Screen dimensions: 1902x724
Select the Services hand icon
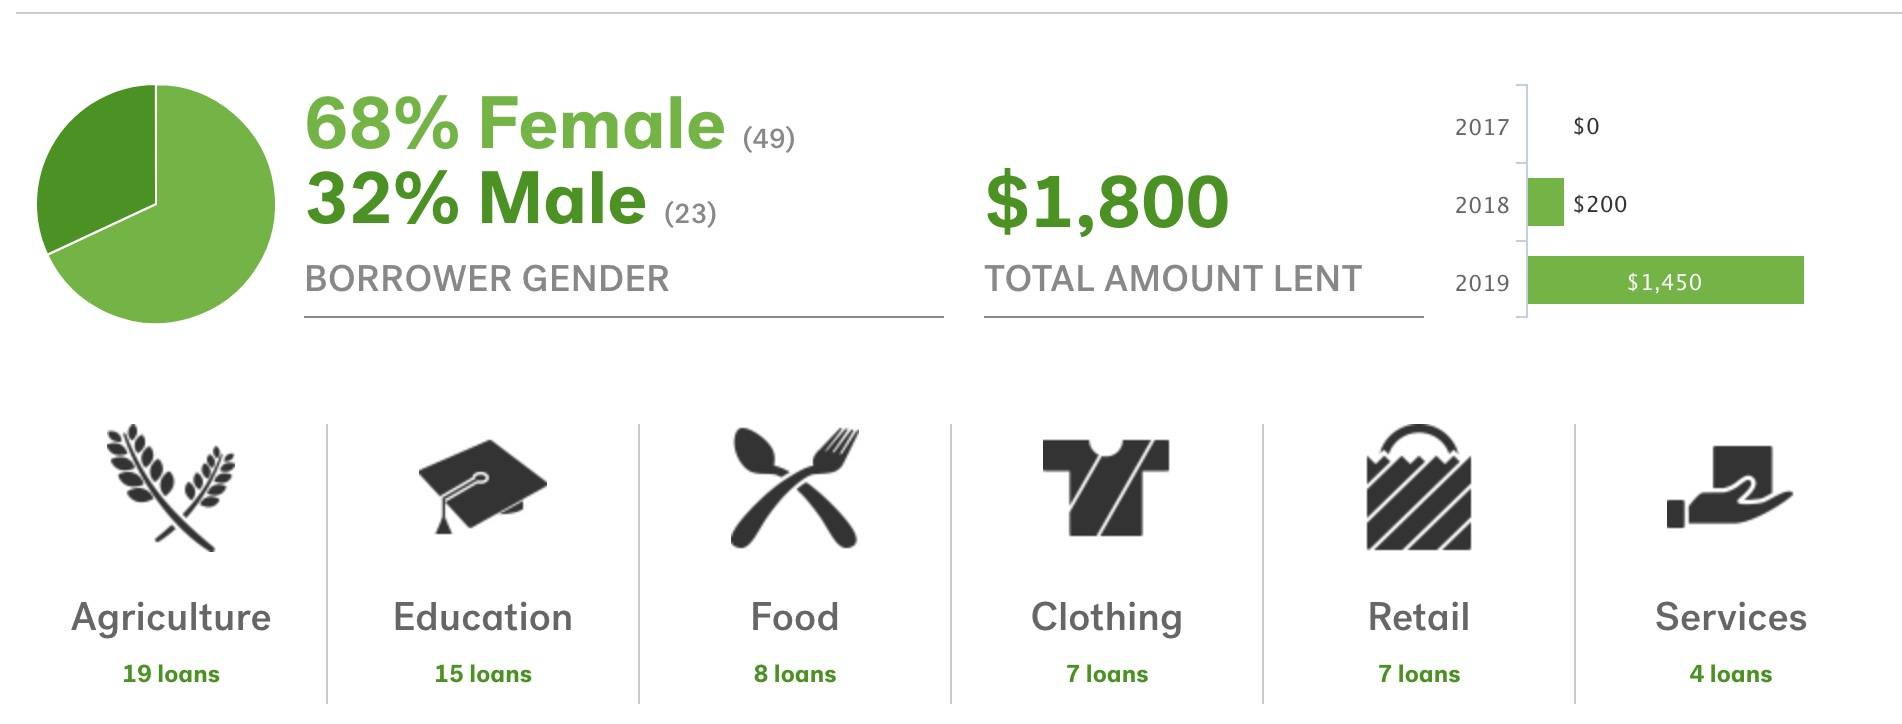point(1730,487)
